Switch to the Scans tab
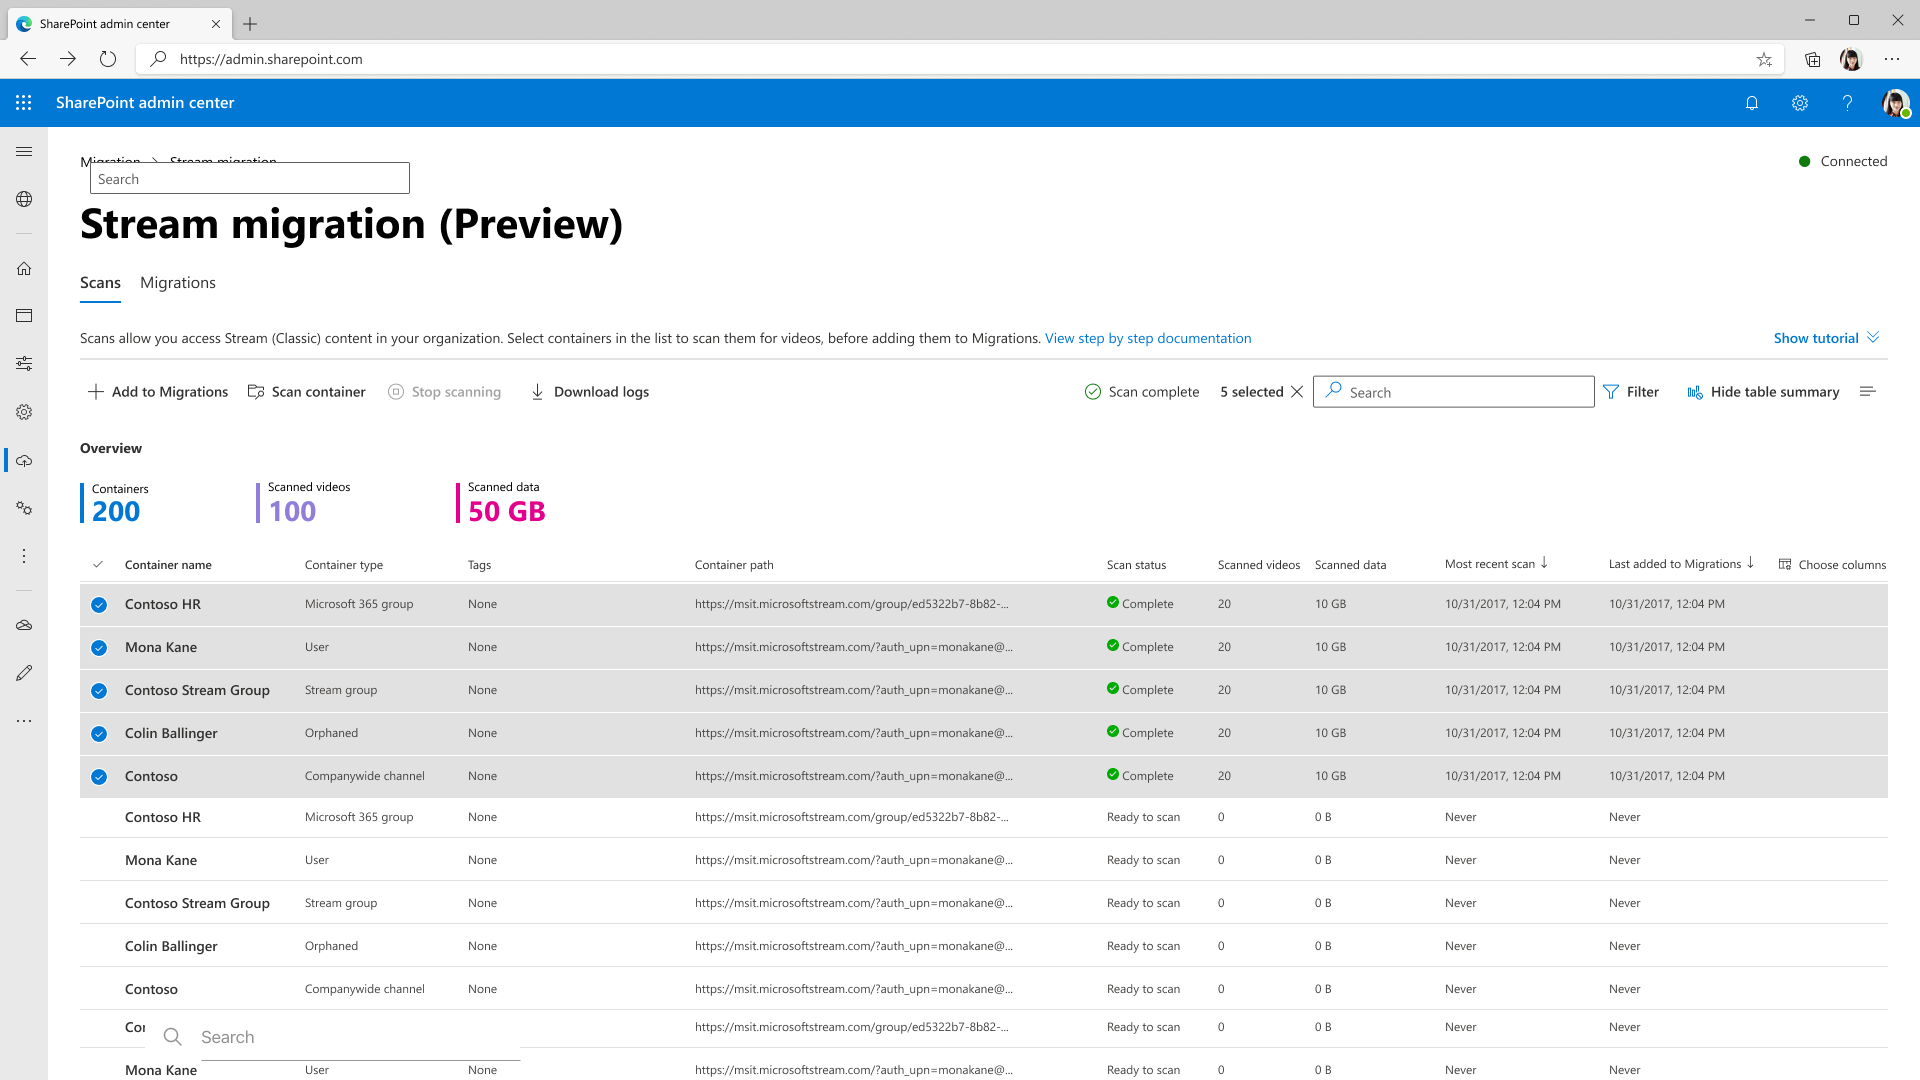1920x1080 pixels. [x=100, y=282]
